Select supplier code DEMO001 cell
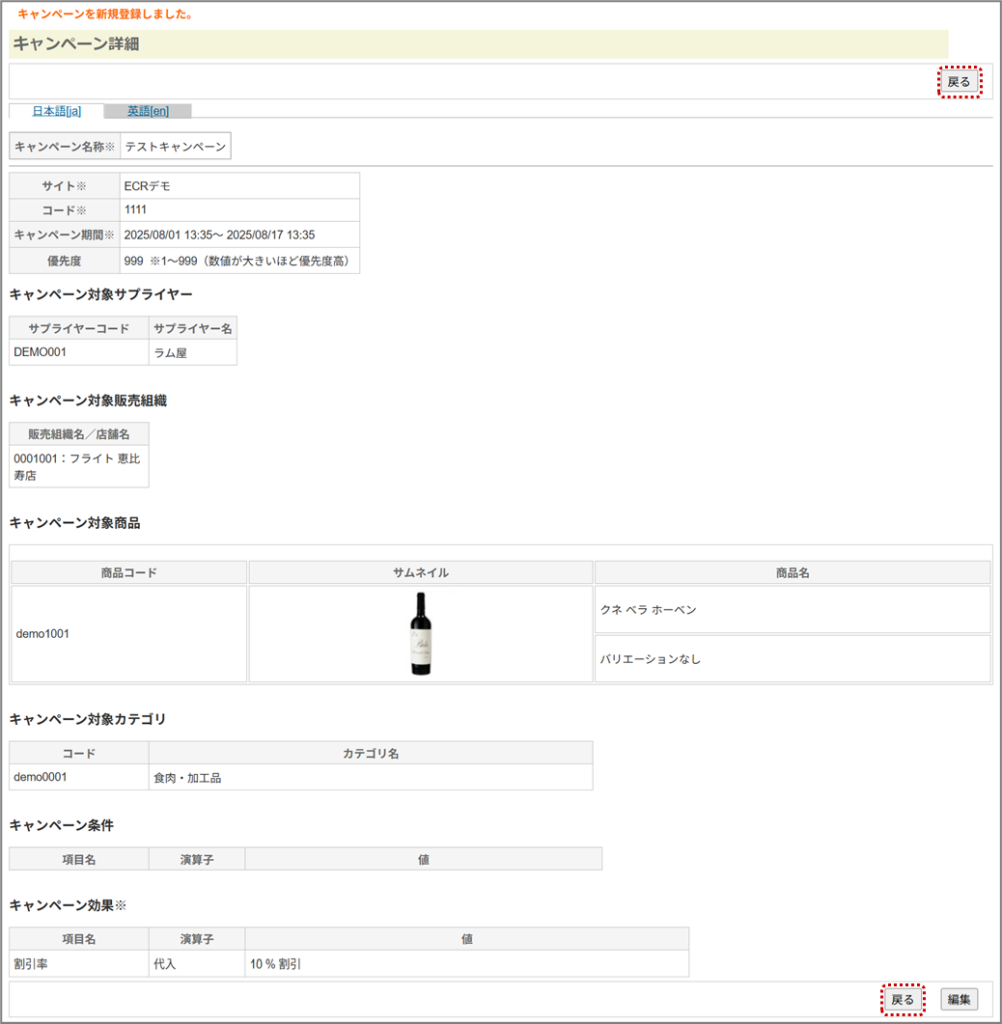This screenshot has height=1024, width=1002. click(x=41, y=352)
